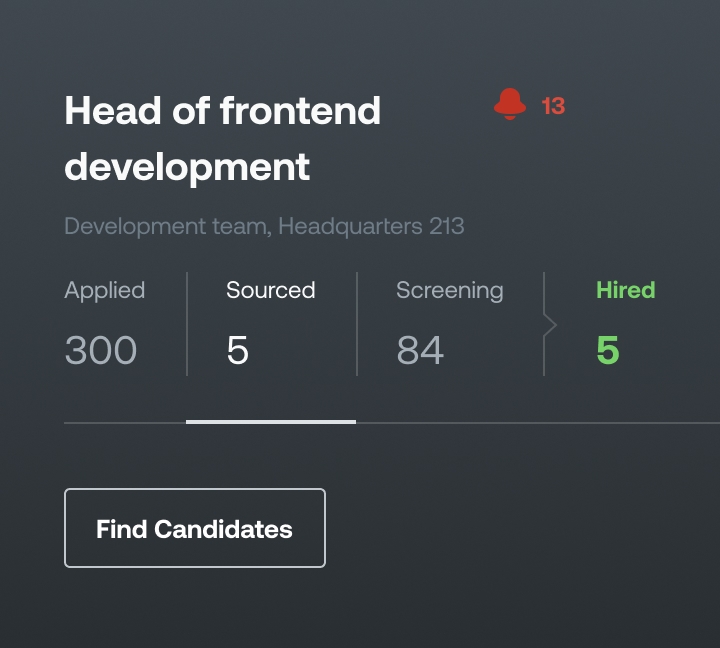This screenshot has height=648, width=720.
Task: Click the gray track line under Applied
Action: (125, 423)
